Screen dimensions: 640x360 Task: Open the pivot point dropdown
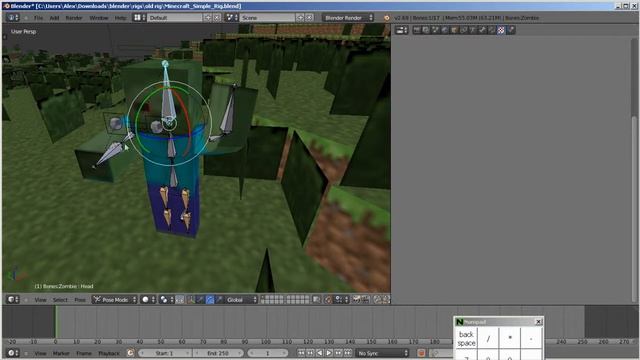166,300
